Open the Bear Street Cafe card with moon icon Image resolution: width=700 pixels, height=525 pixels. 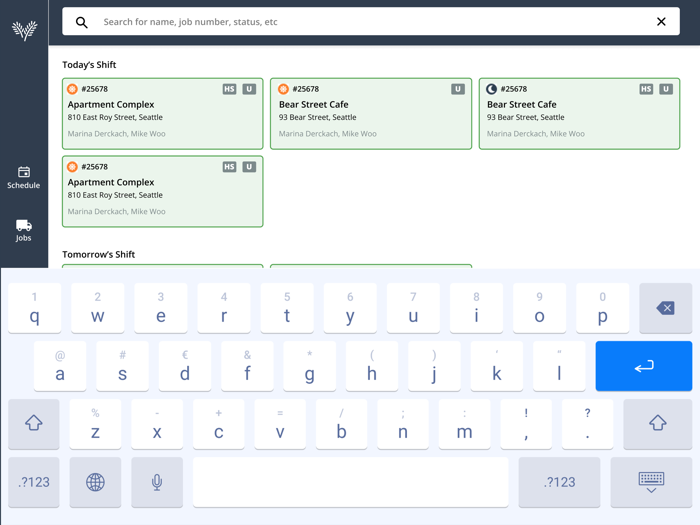(579, 113)
